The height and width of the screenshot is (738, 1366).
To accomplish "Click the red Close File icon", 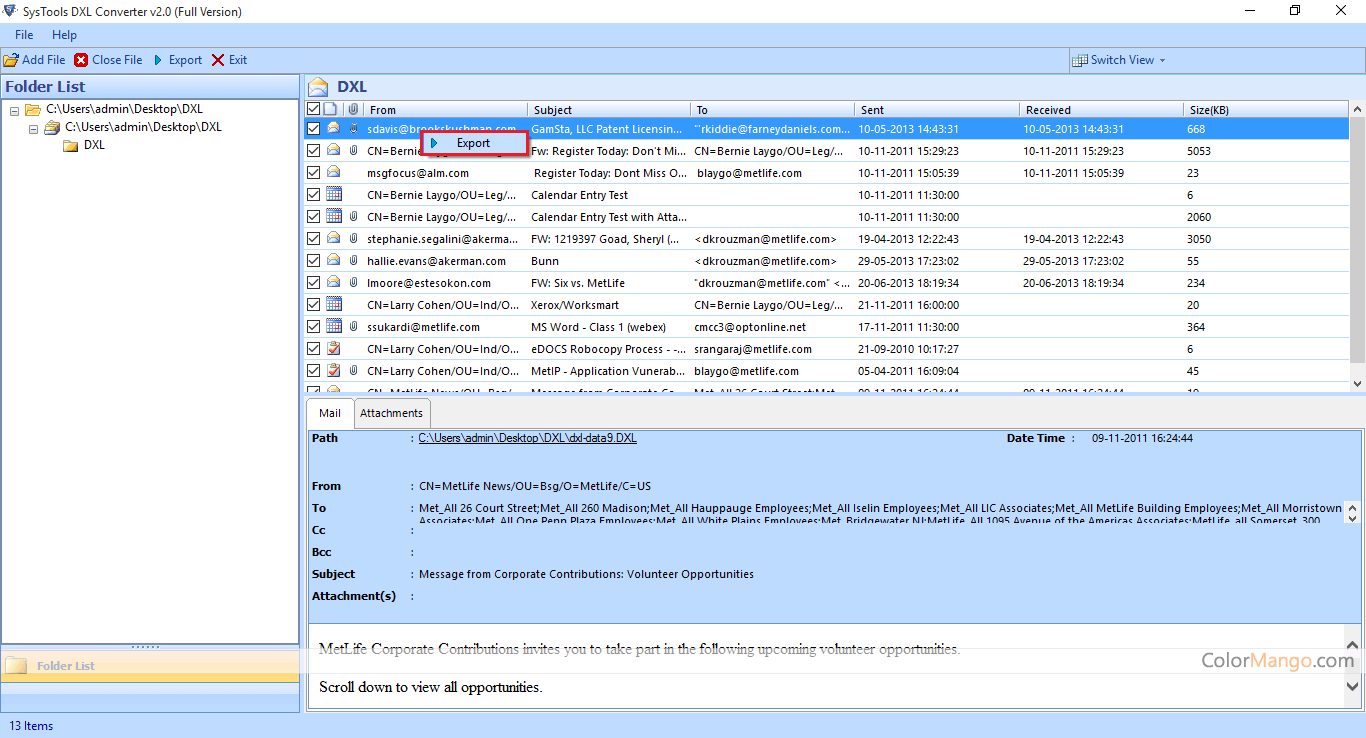I will coord(81,60).
